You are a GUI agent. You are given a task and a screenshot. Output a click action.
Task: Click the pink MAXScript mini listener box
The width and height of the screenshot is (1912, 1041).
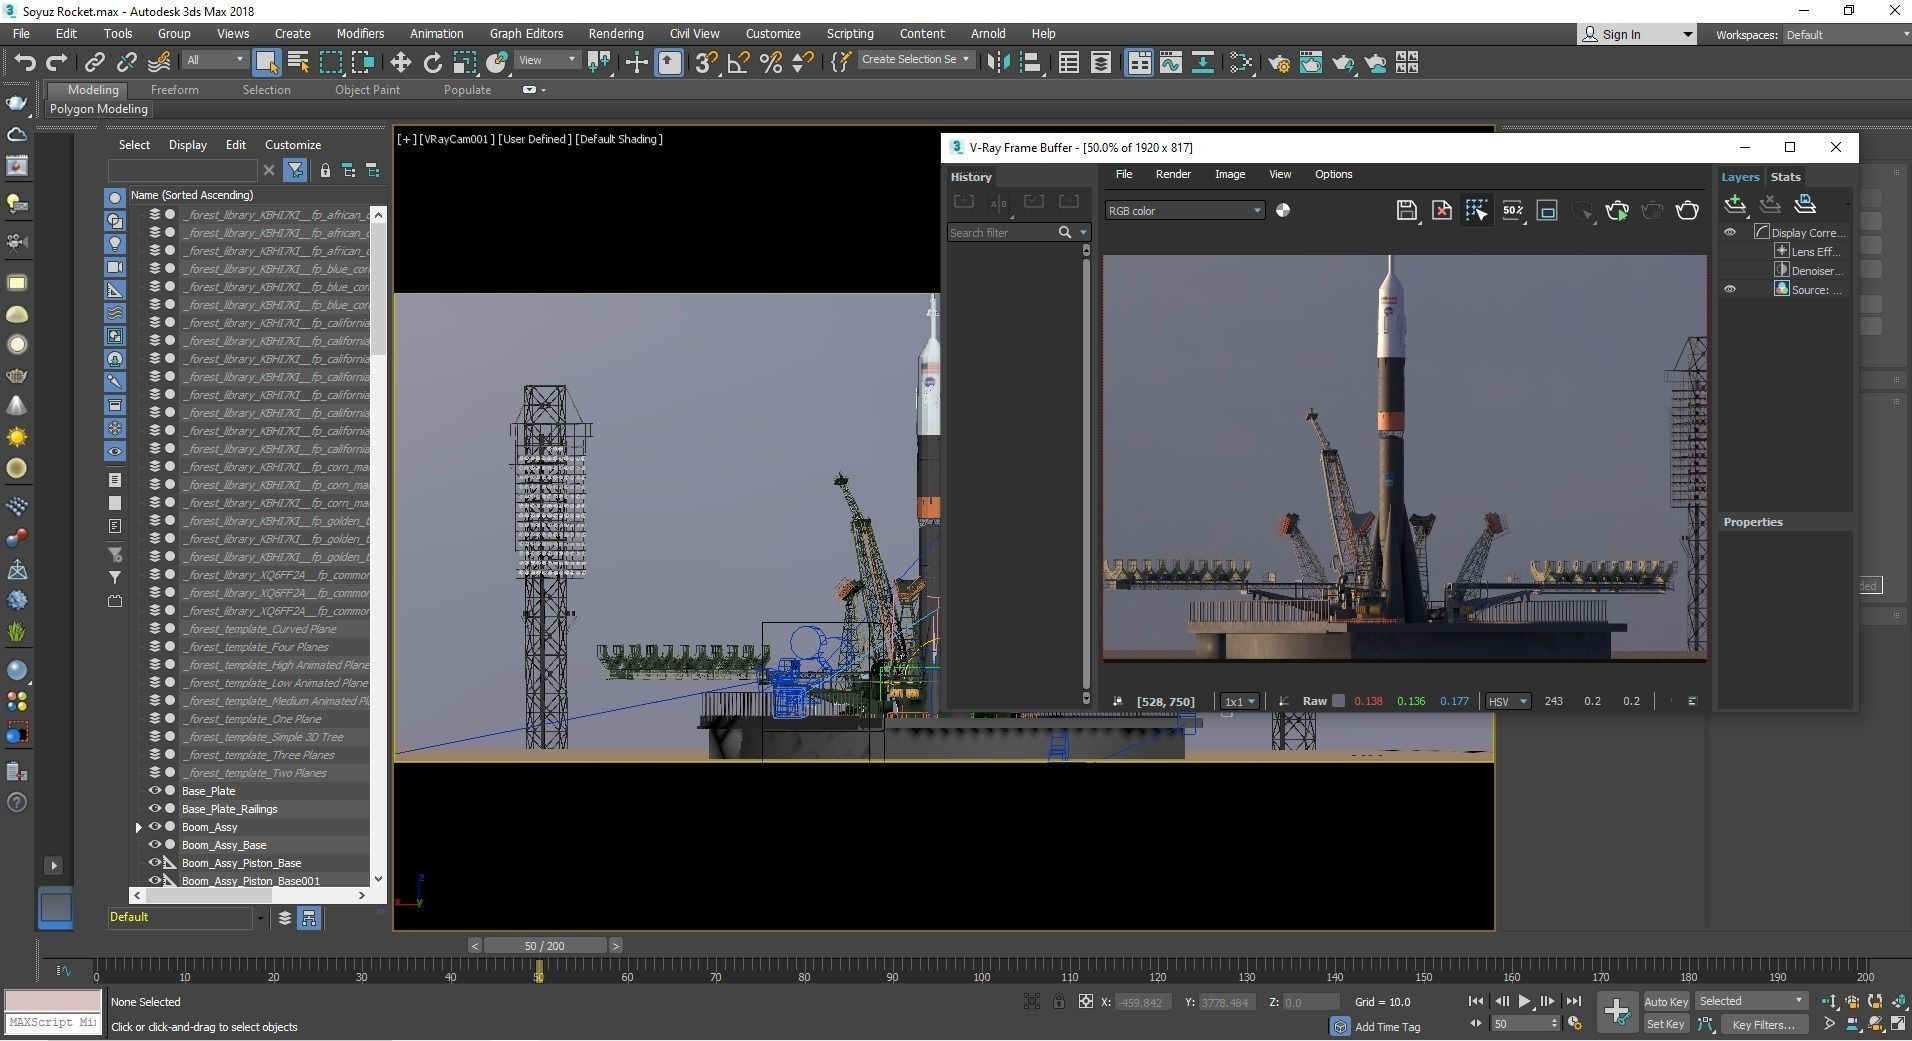[53, 1001]
